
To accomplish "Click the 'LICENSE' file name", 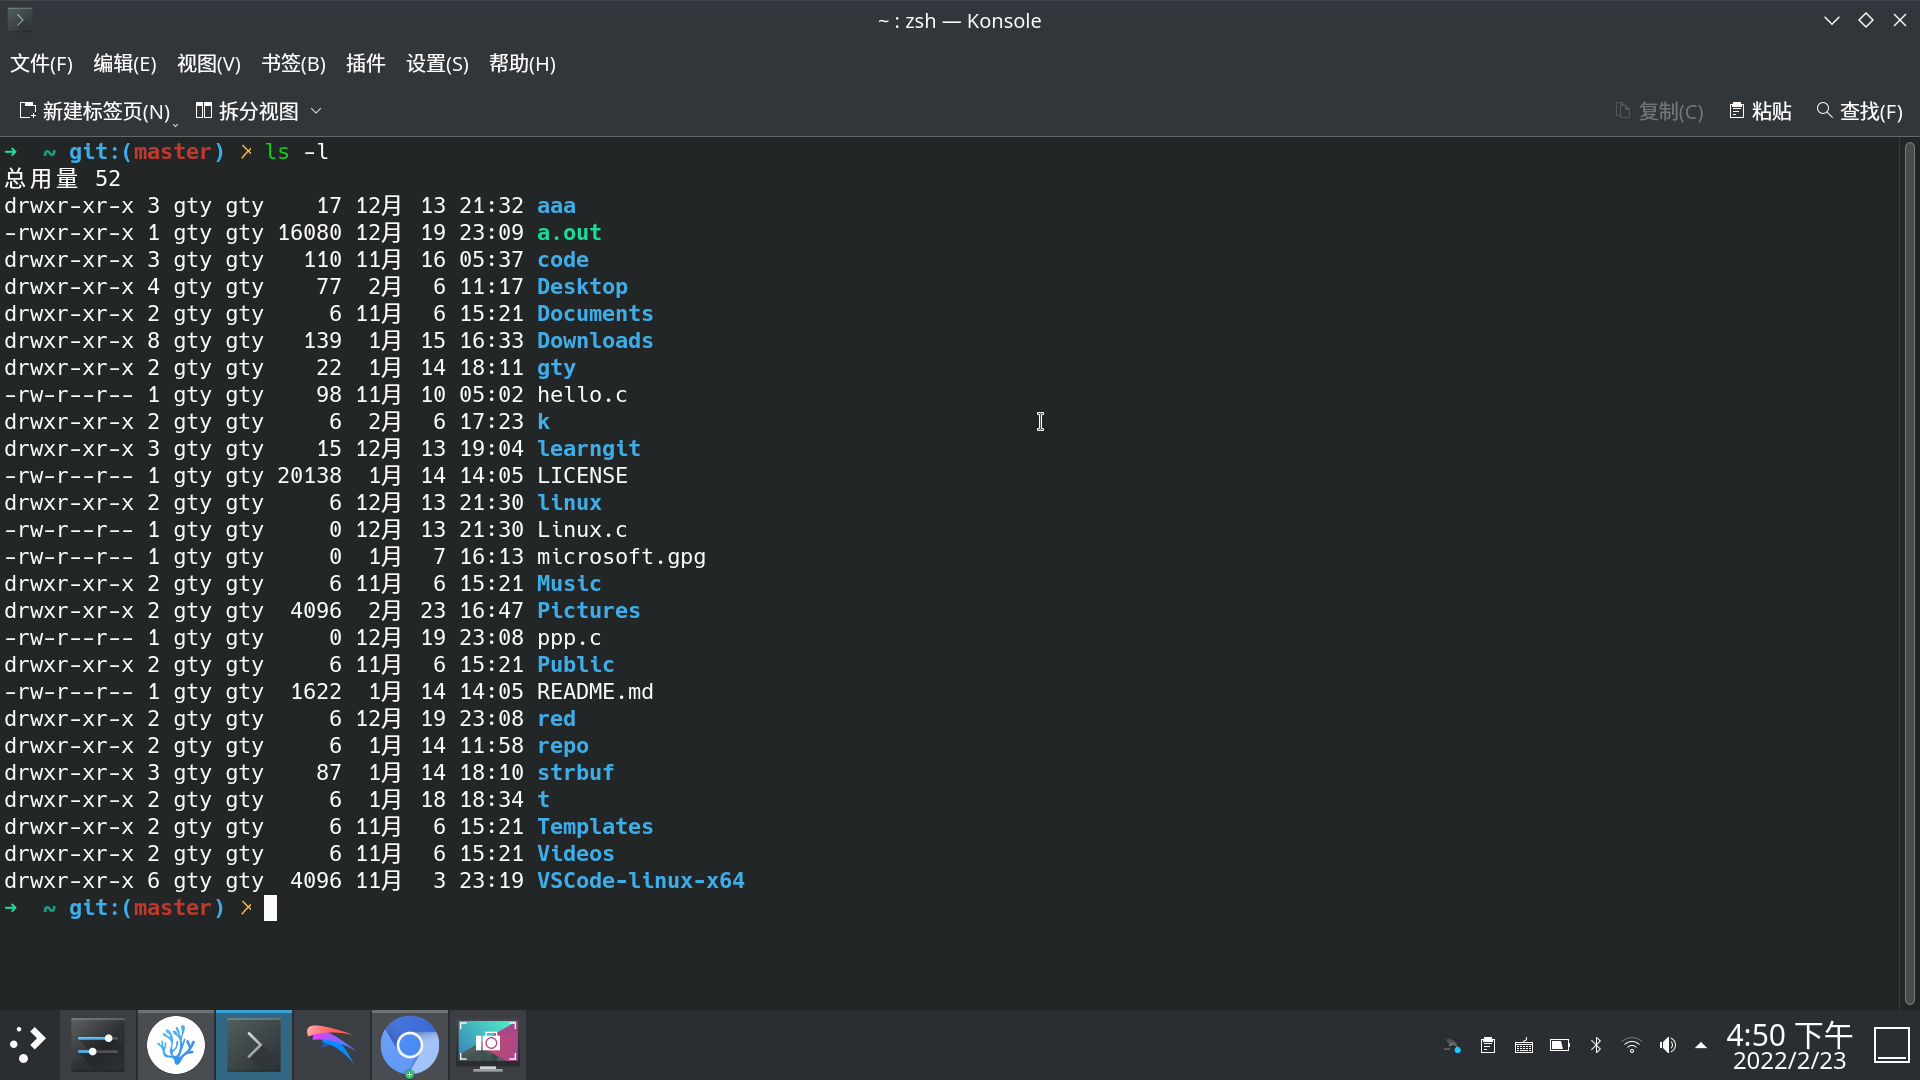I will (x=582, y=476).
